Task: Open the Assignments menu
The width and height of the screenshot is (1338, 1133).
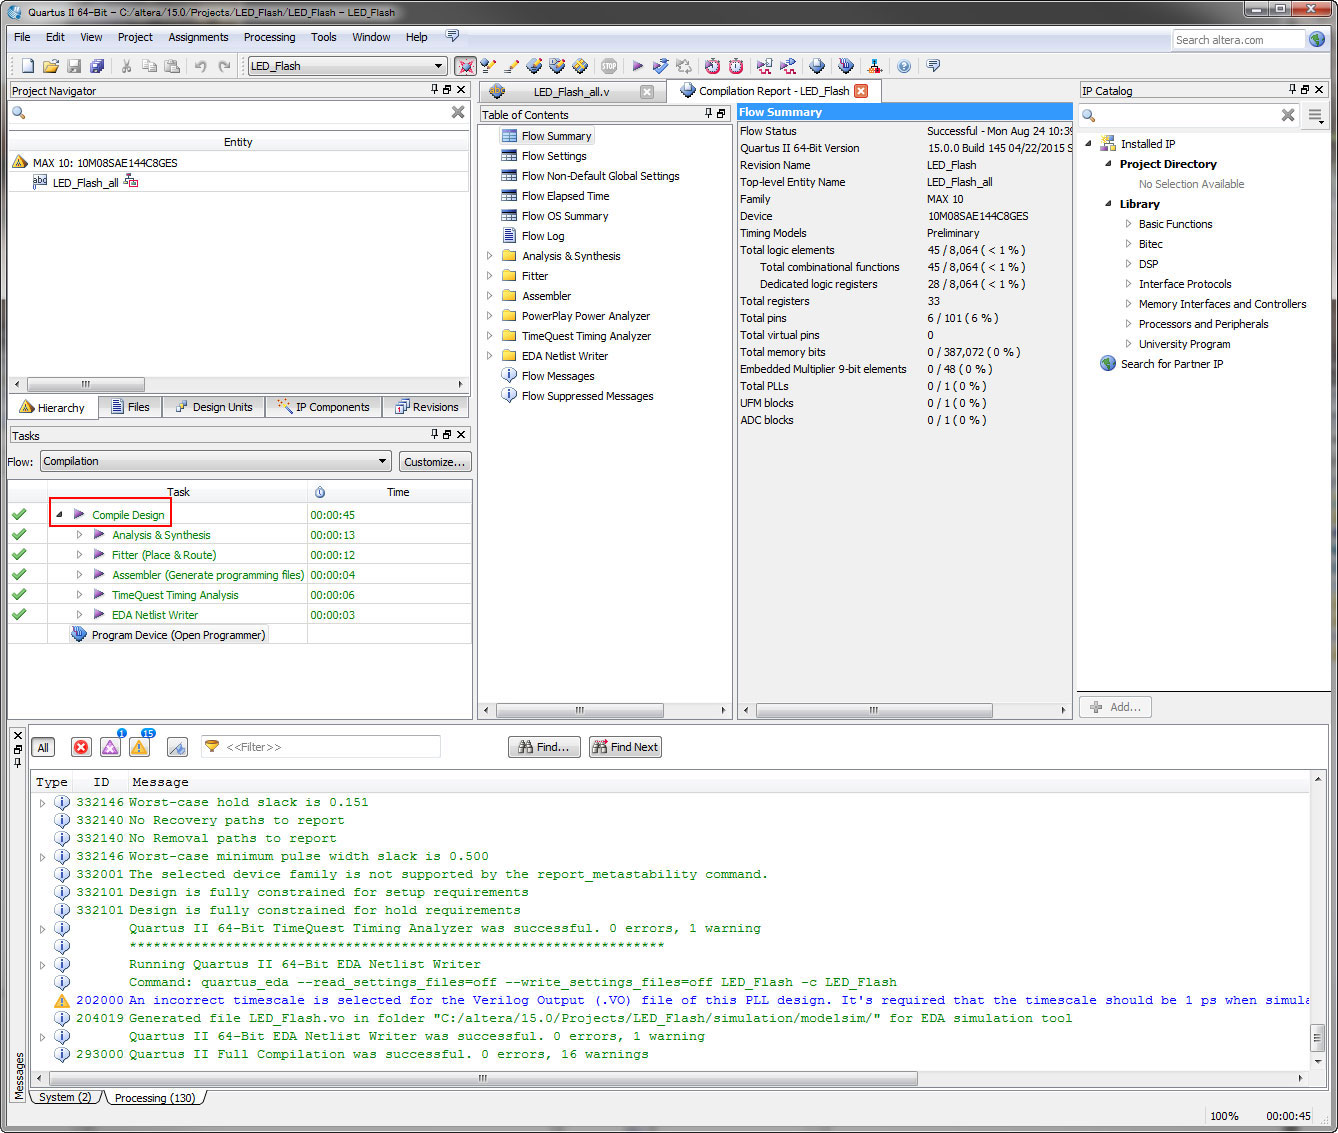Action: [x=198, y=37]
